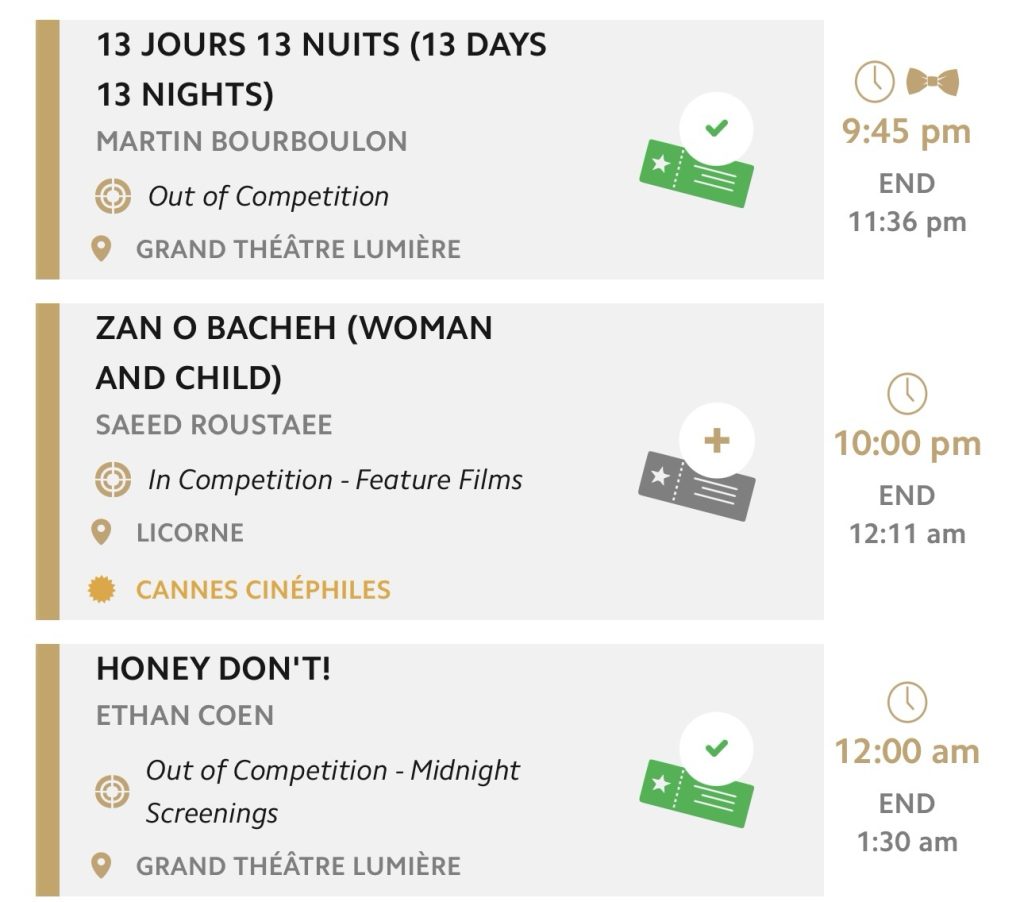Click the location pin next to Licorne

101,532
